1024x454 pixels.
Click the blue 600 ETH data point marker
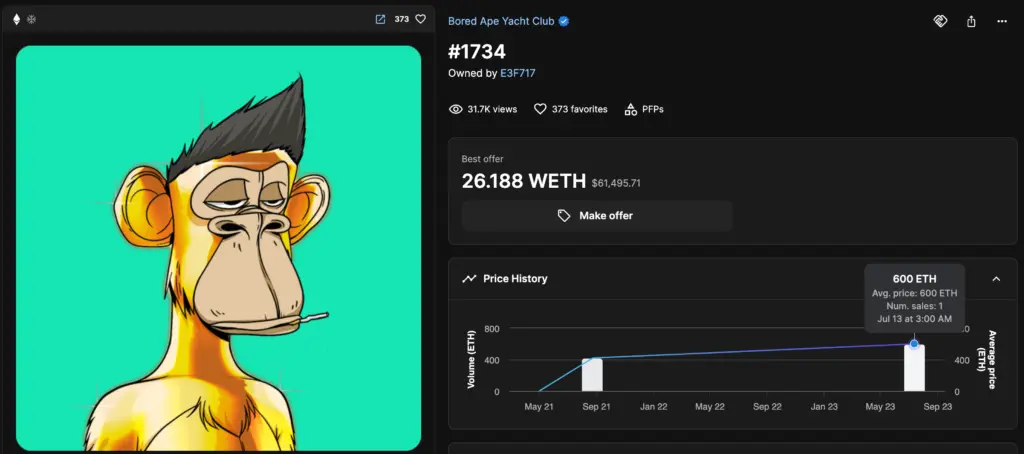[x=914, y=344]
